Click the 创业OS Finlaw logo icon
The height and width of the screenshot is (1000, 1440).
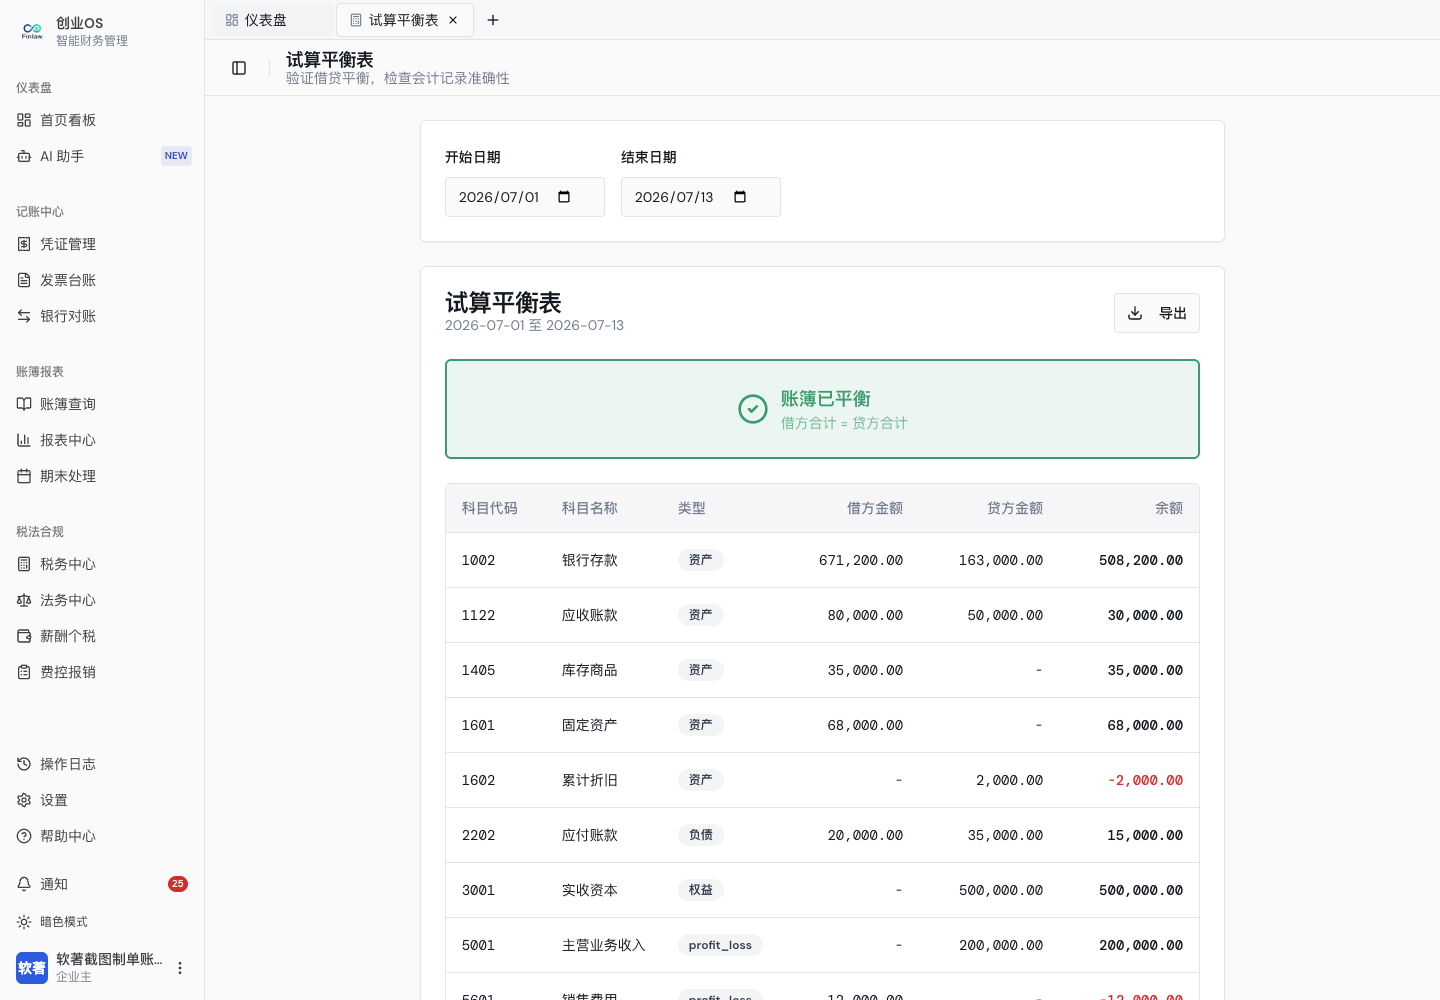32,31
